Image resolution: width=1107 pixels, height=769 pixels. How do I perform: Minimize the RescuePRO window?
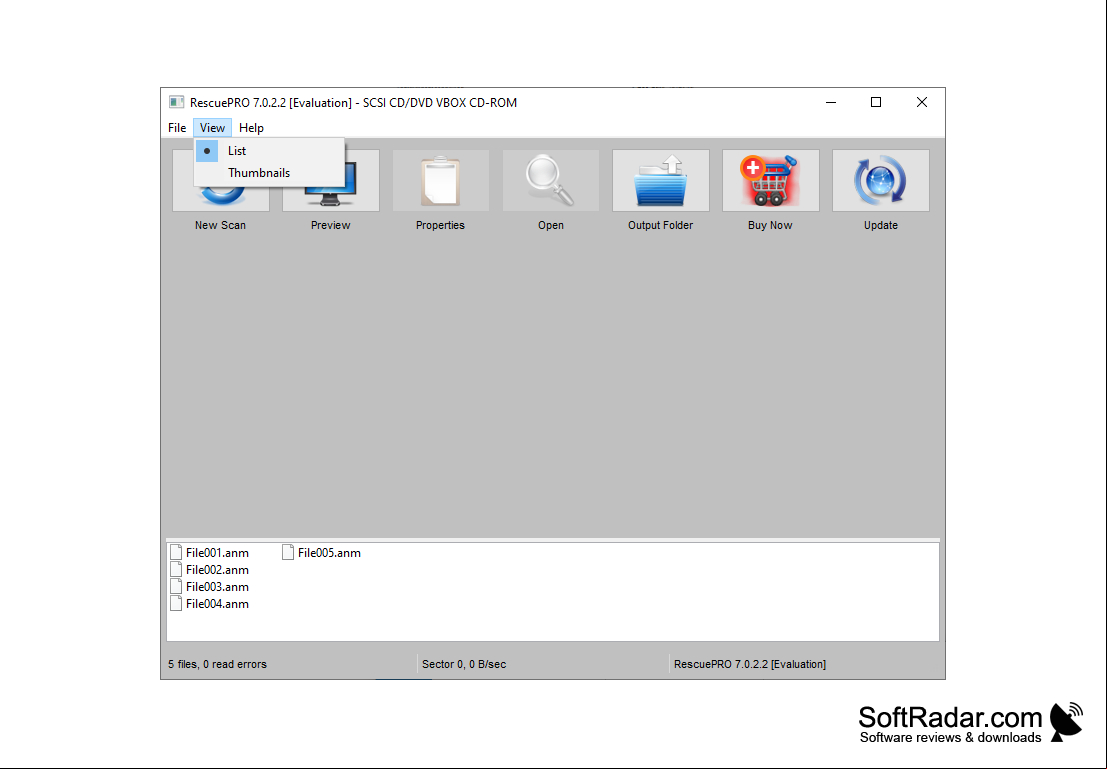831,102
